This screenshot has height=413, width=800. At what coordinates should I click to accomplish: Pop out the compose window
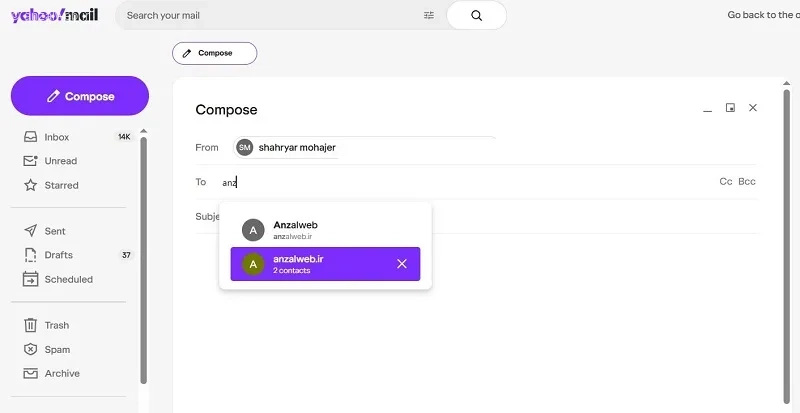click(730, 108)
